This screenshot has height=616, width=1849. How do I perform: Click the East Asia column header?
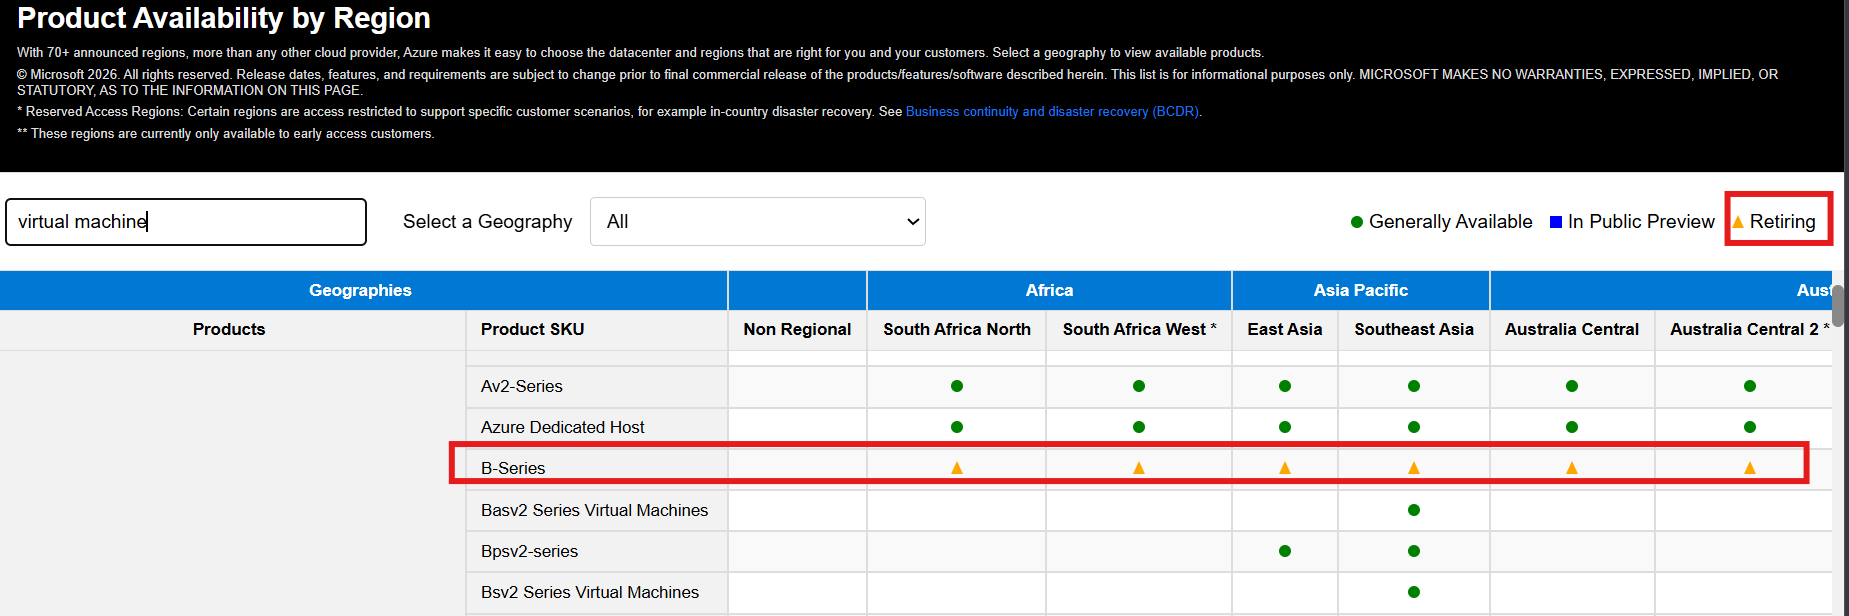1285,330
